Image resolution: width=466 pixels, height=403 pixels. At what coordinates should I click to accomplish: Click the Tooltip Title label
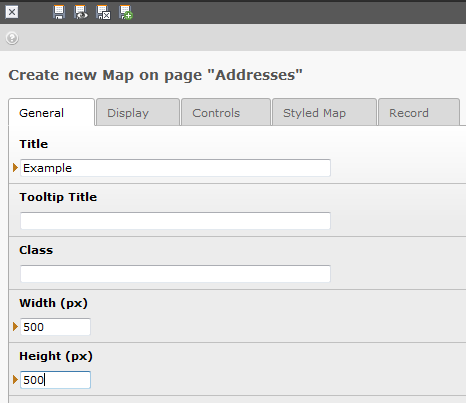pyautogui.click(x=58, y=197)
